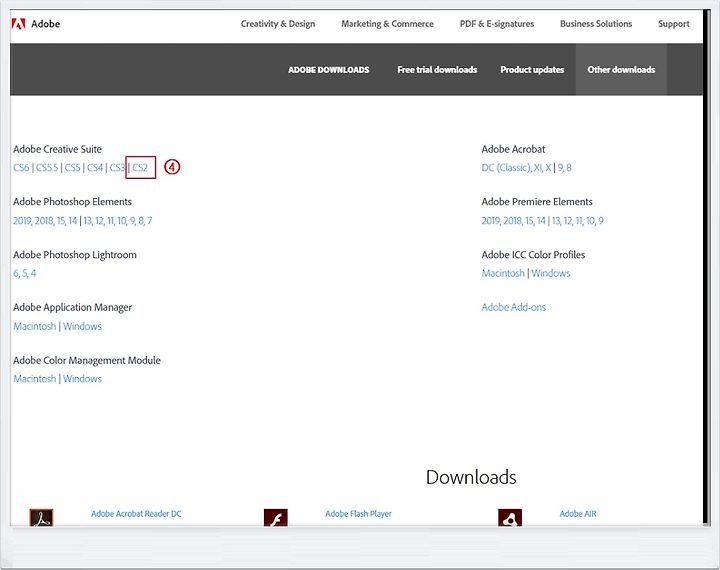Click the Flash Player icon

(x=276, y=517)
